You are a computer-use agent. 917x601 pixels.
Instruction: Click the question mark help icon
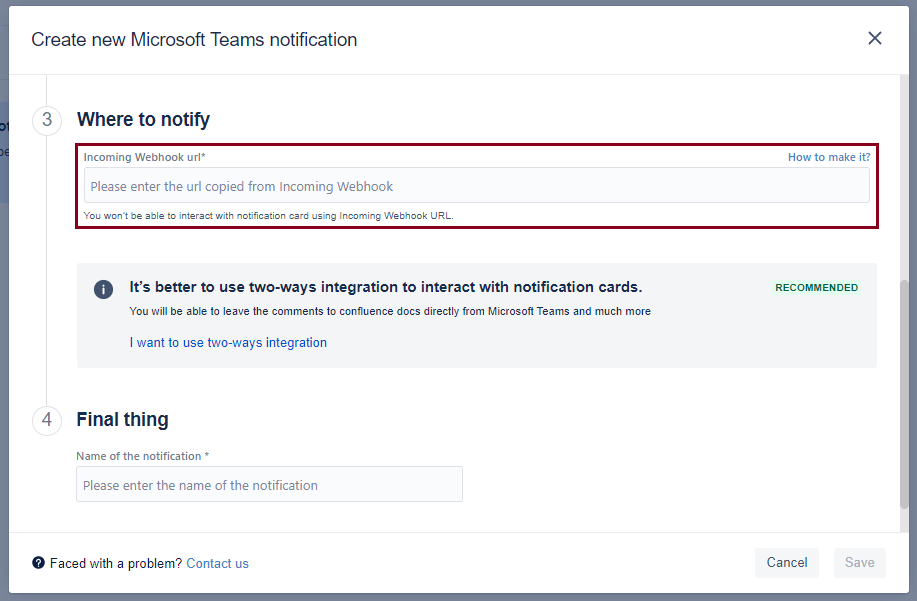[x=38, y=563]
